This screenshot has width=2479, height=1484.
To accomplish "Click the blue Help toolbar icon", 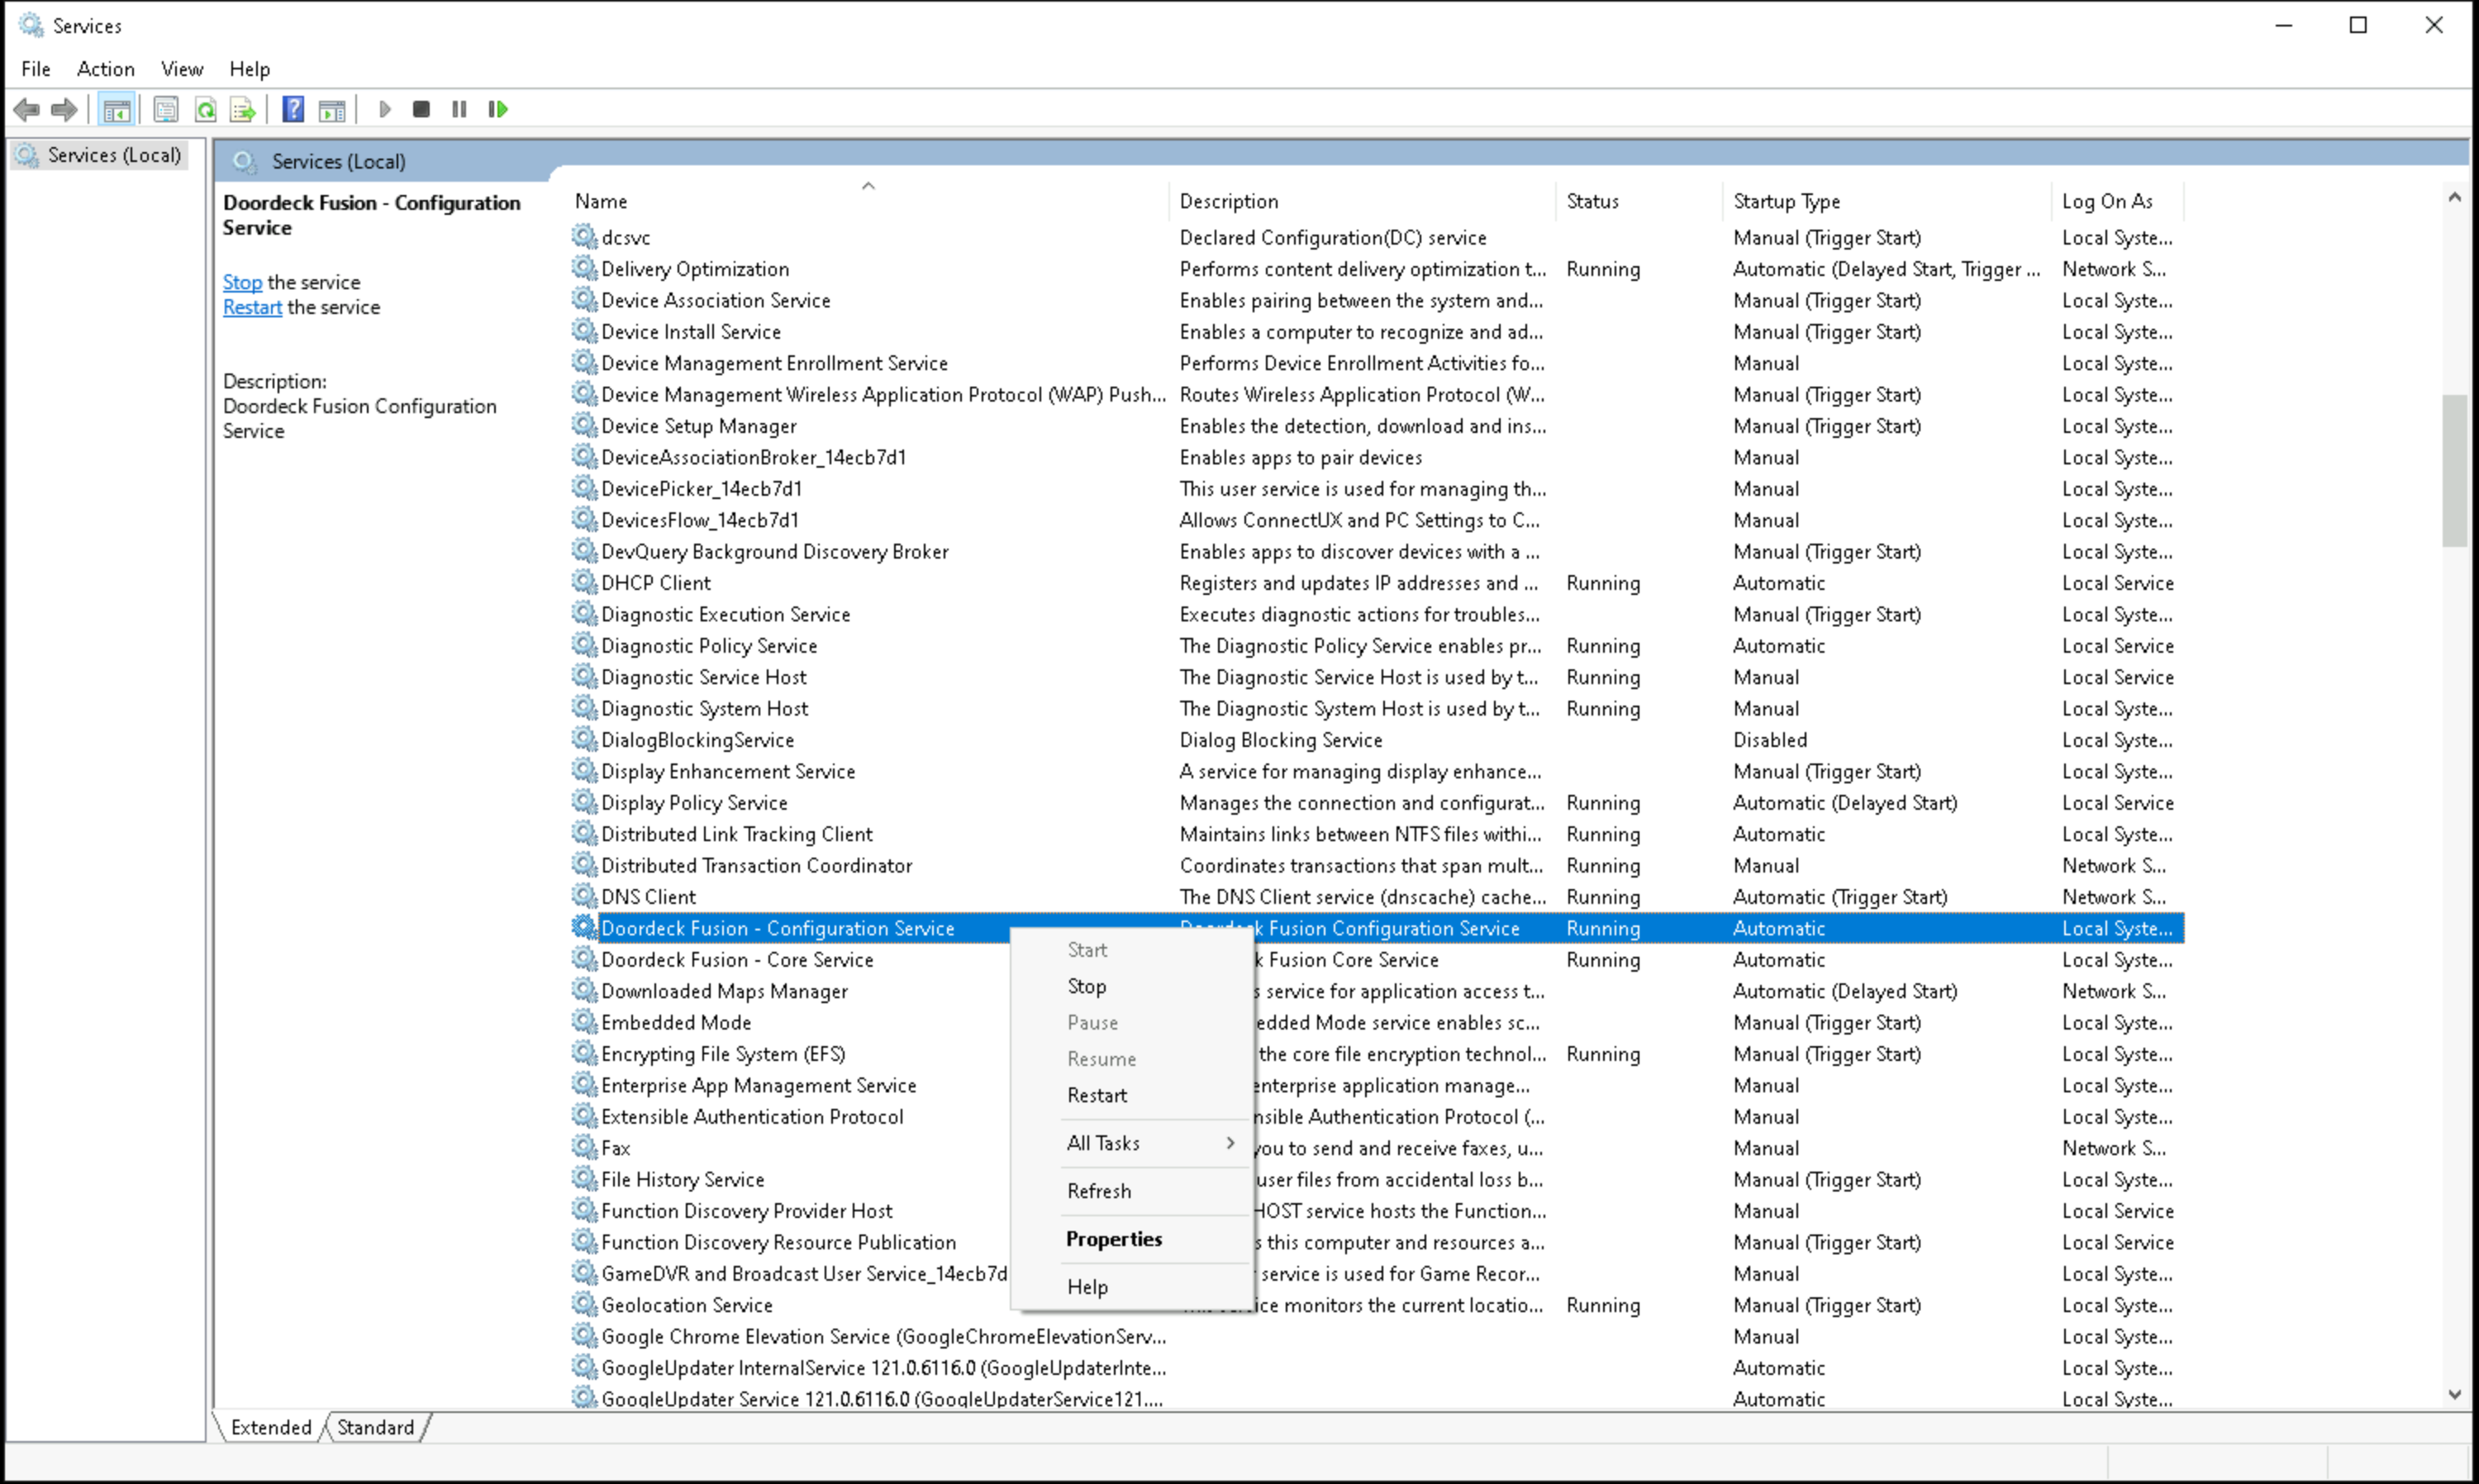I will 292,109.
